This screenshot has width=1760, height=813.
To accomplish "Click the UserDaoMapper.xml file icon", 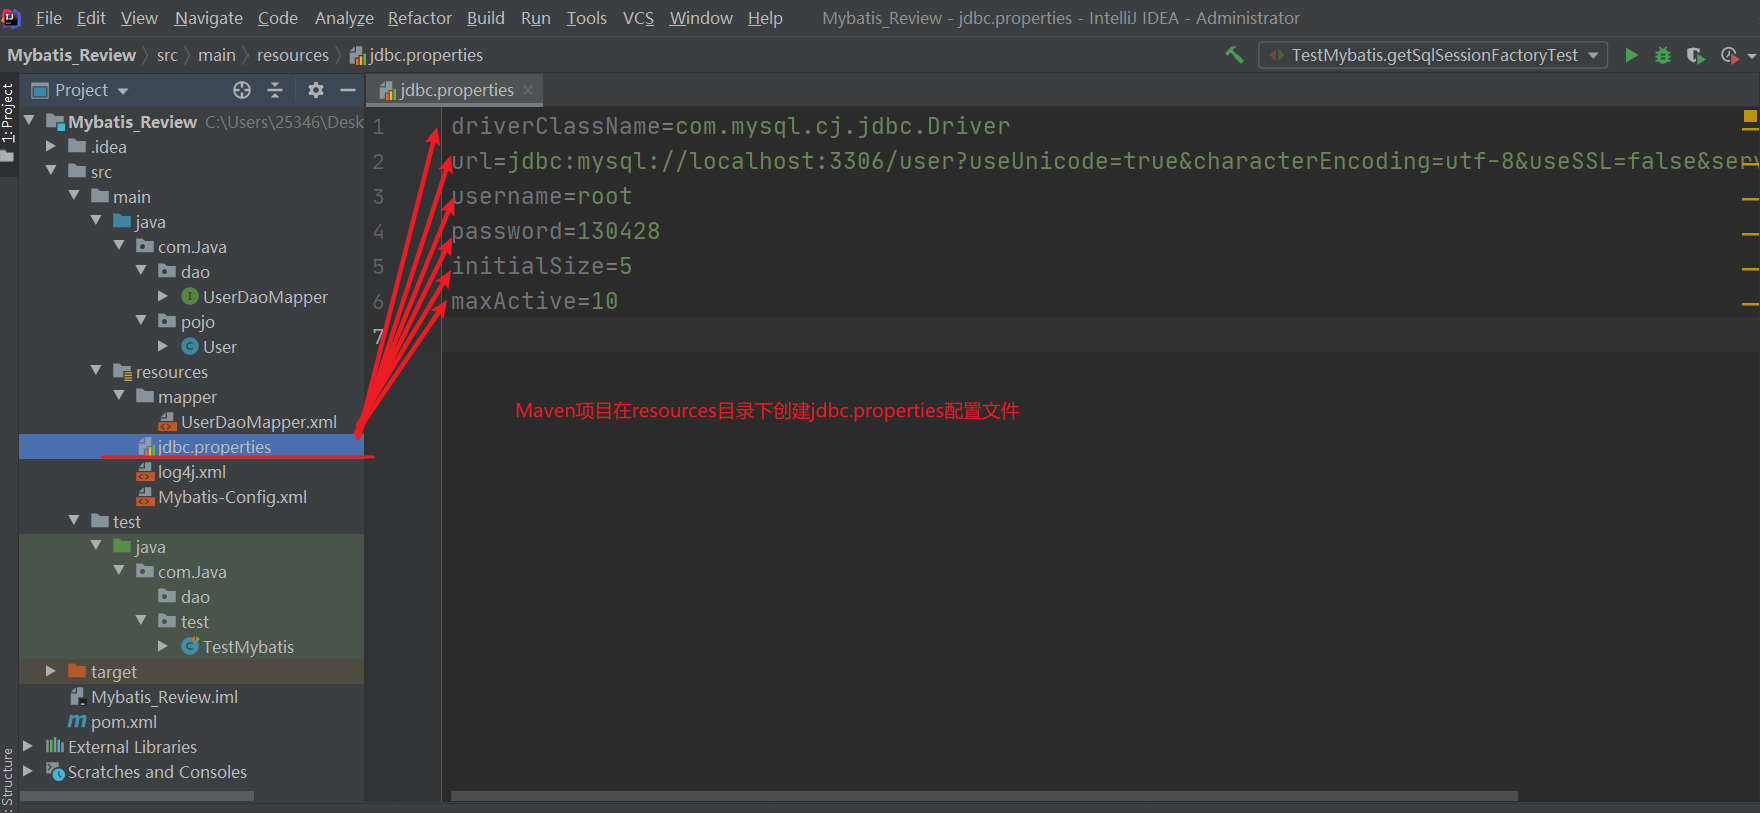I will 168,422.
